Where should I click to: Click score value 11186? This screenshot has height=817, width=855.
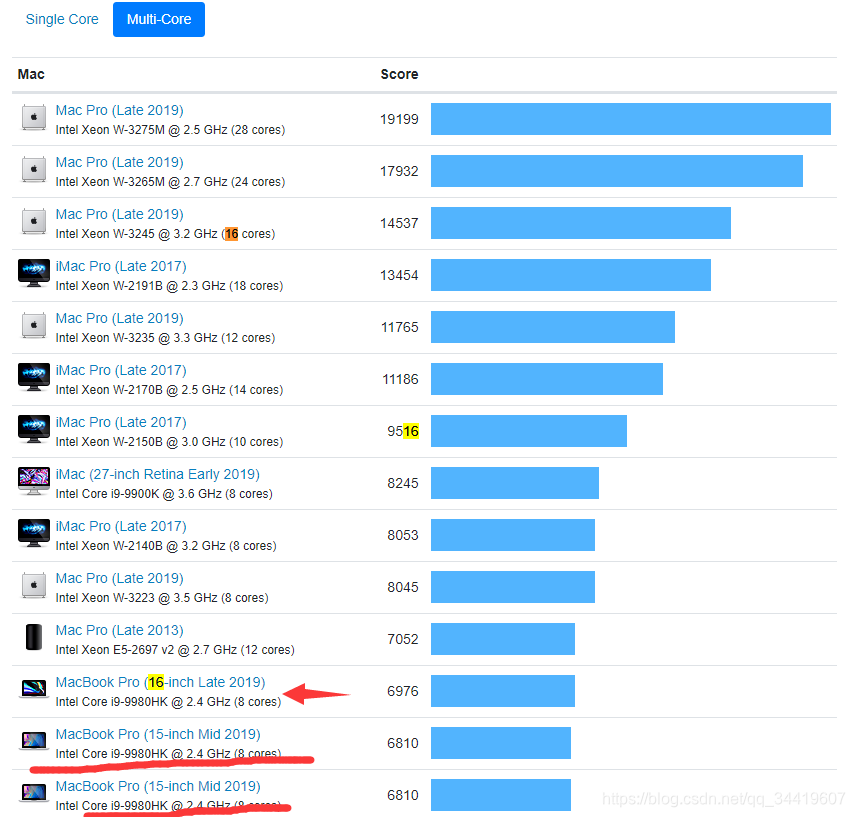point(400,379)
